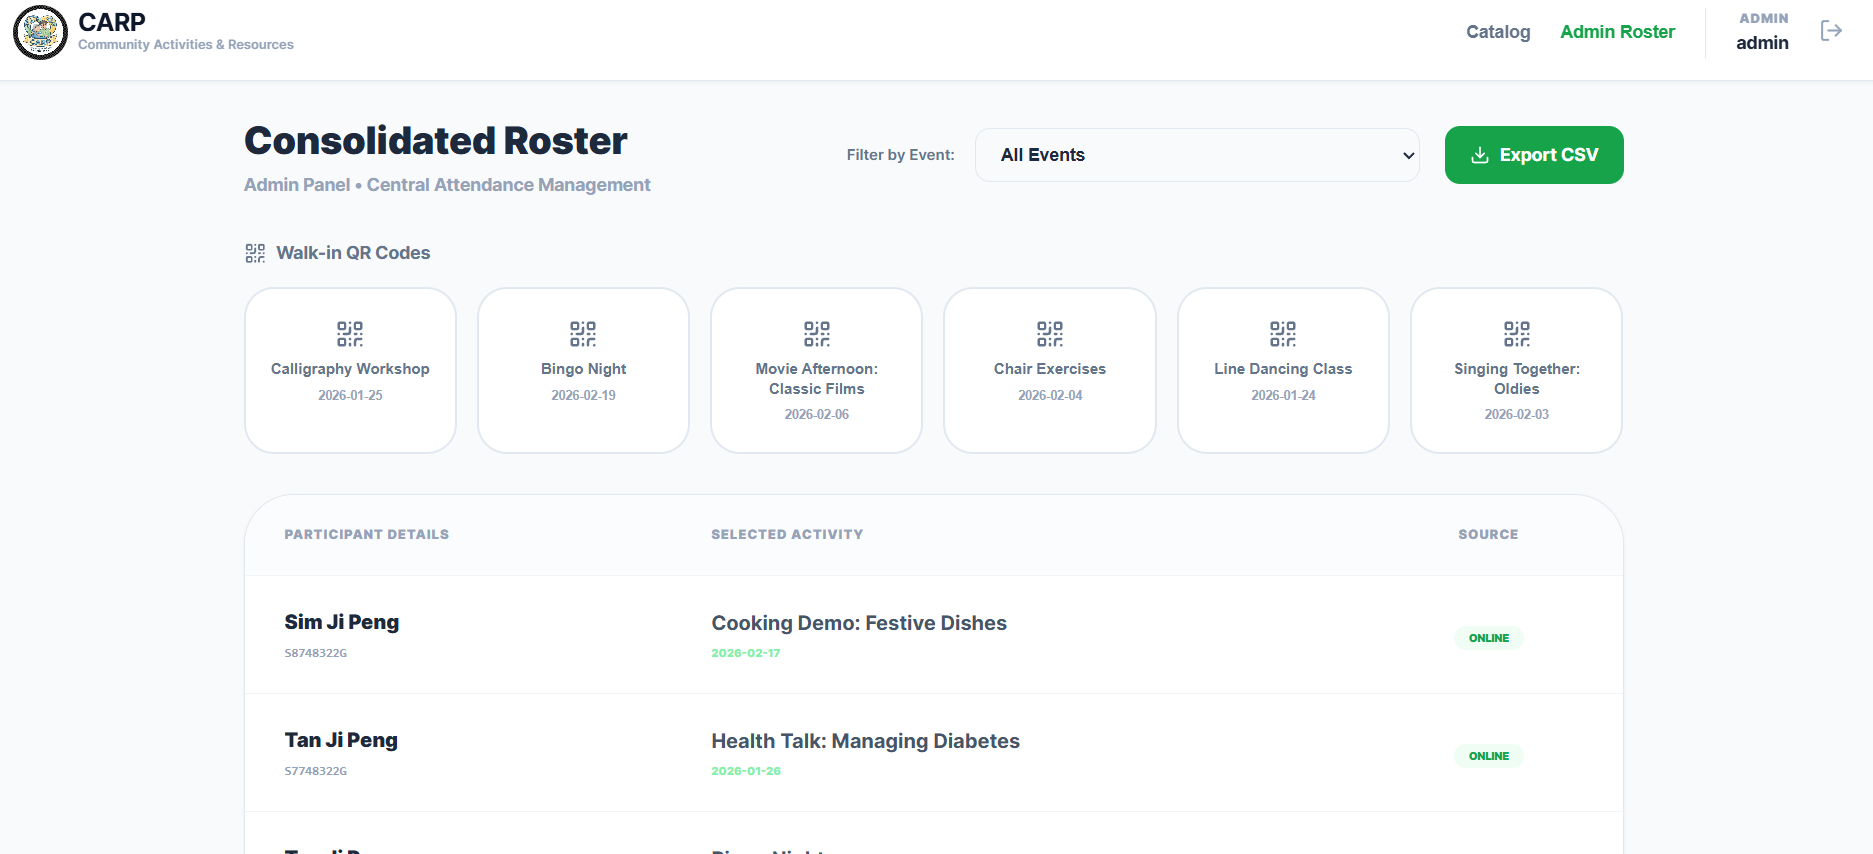Image resolution: width=1873 pixels, height=854 pixels.
Task: Open Bingo Night QR code icon
Action: click(583, 333)
